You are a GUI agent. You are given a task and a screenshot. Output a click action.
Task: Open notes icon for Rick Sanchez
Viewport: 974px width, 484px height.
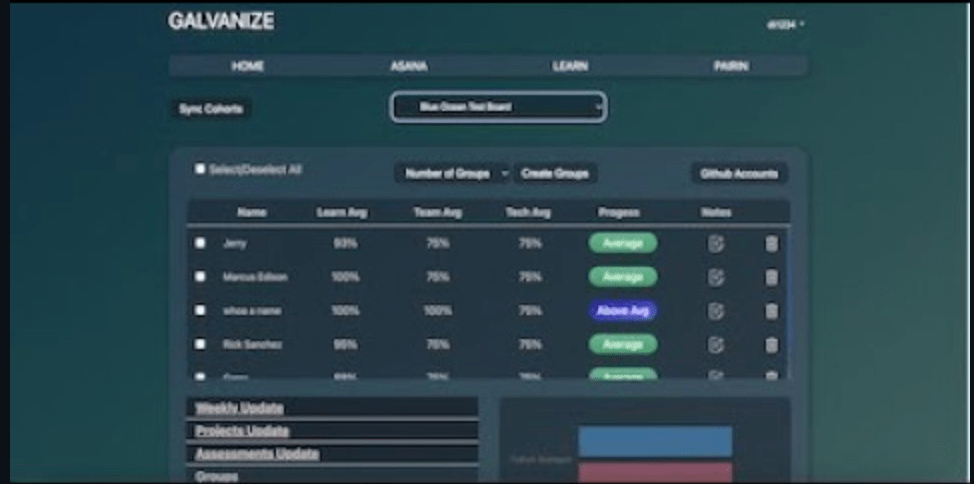pyautogui.click(x=716, y=345)
